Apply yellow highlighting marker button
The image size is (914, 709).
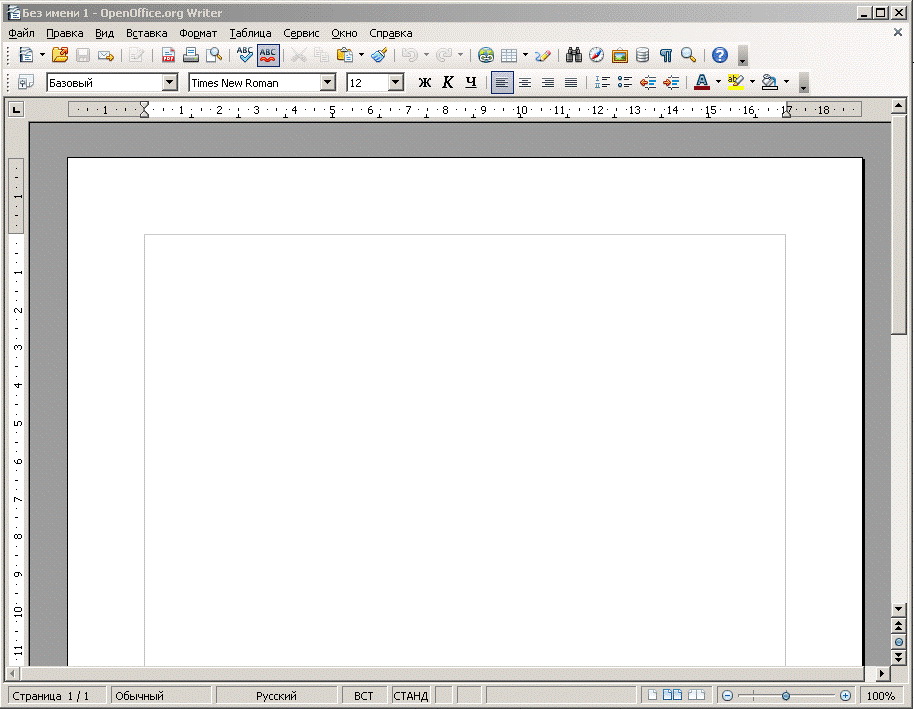point(736,82)
